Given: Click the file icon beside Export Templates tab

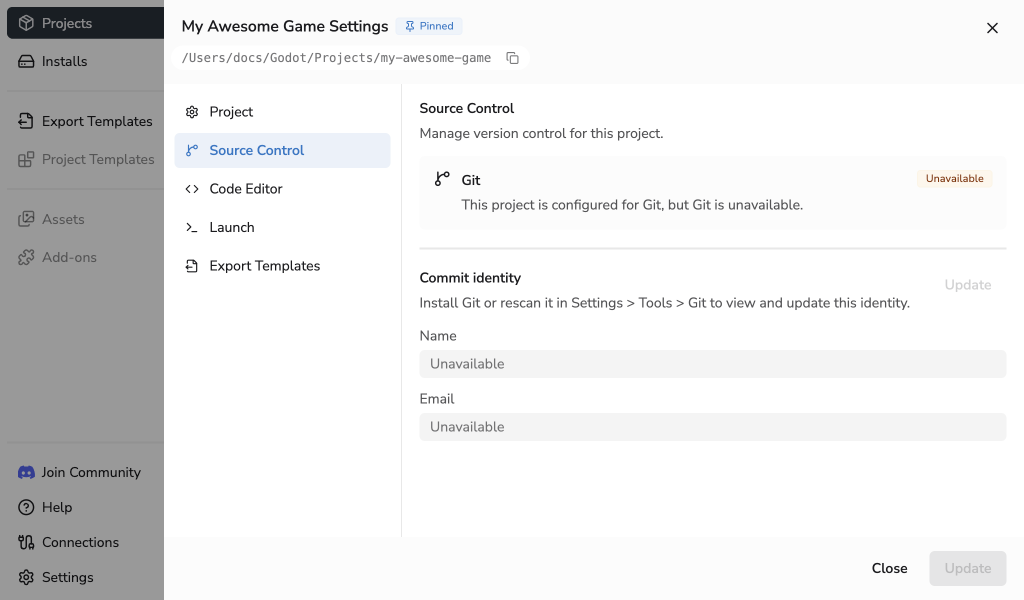Looking at the screenshot, I should click(x=192, y=266).
